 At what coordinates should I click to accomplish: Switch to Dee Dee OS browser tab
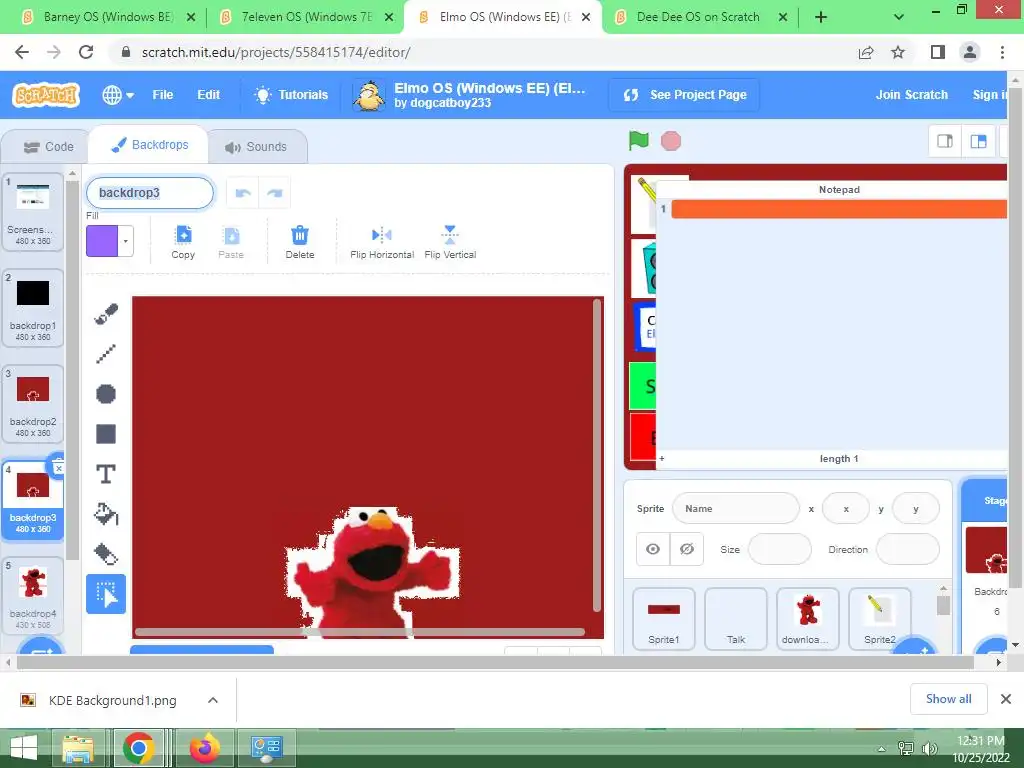click(x=699, y=17)
